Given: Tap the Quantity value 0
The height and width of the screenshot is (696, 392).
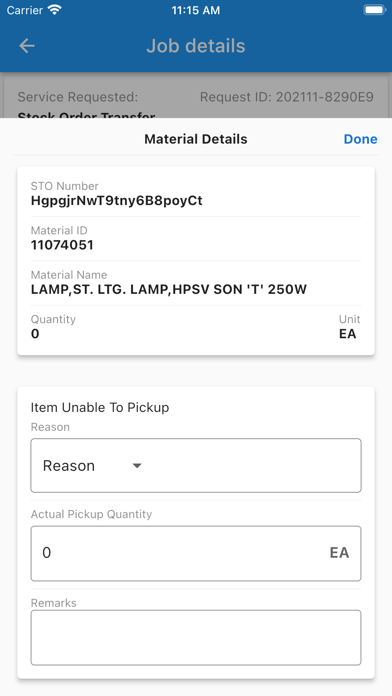Looking at the screenshot, I should pos(35,334).
